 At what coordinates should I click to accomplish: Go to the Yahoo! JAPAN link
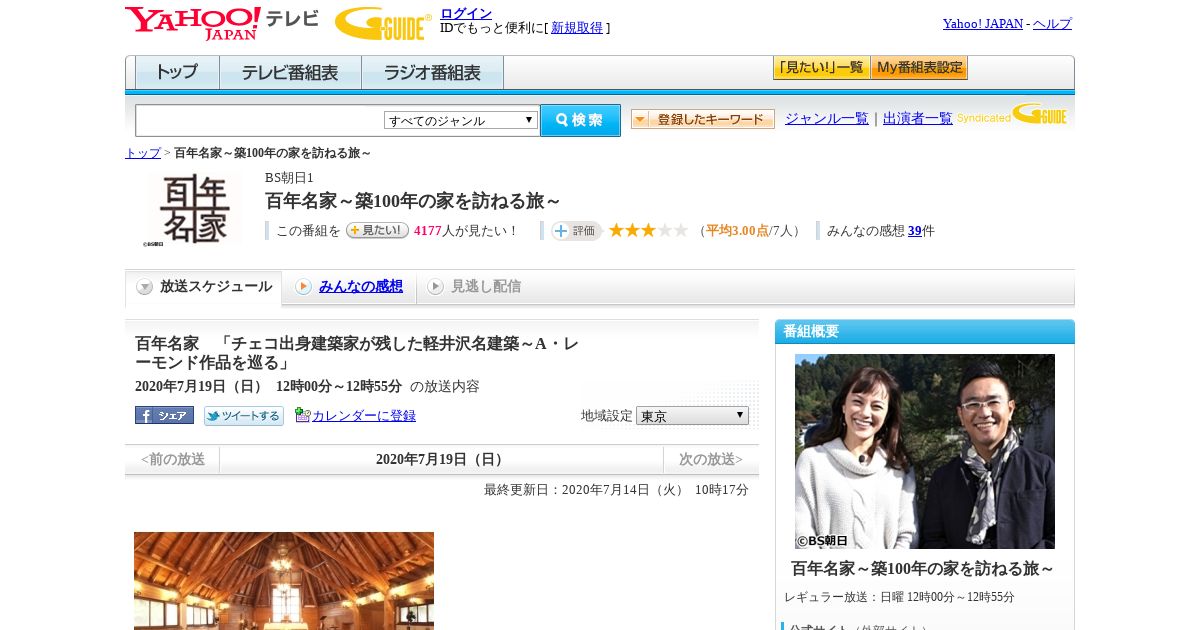pyautogui.click(x=982, y=23)
